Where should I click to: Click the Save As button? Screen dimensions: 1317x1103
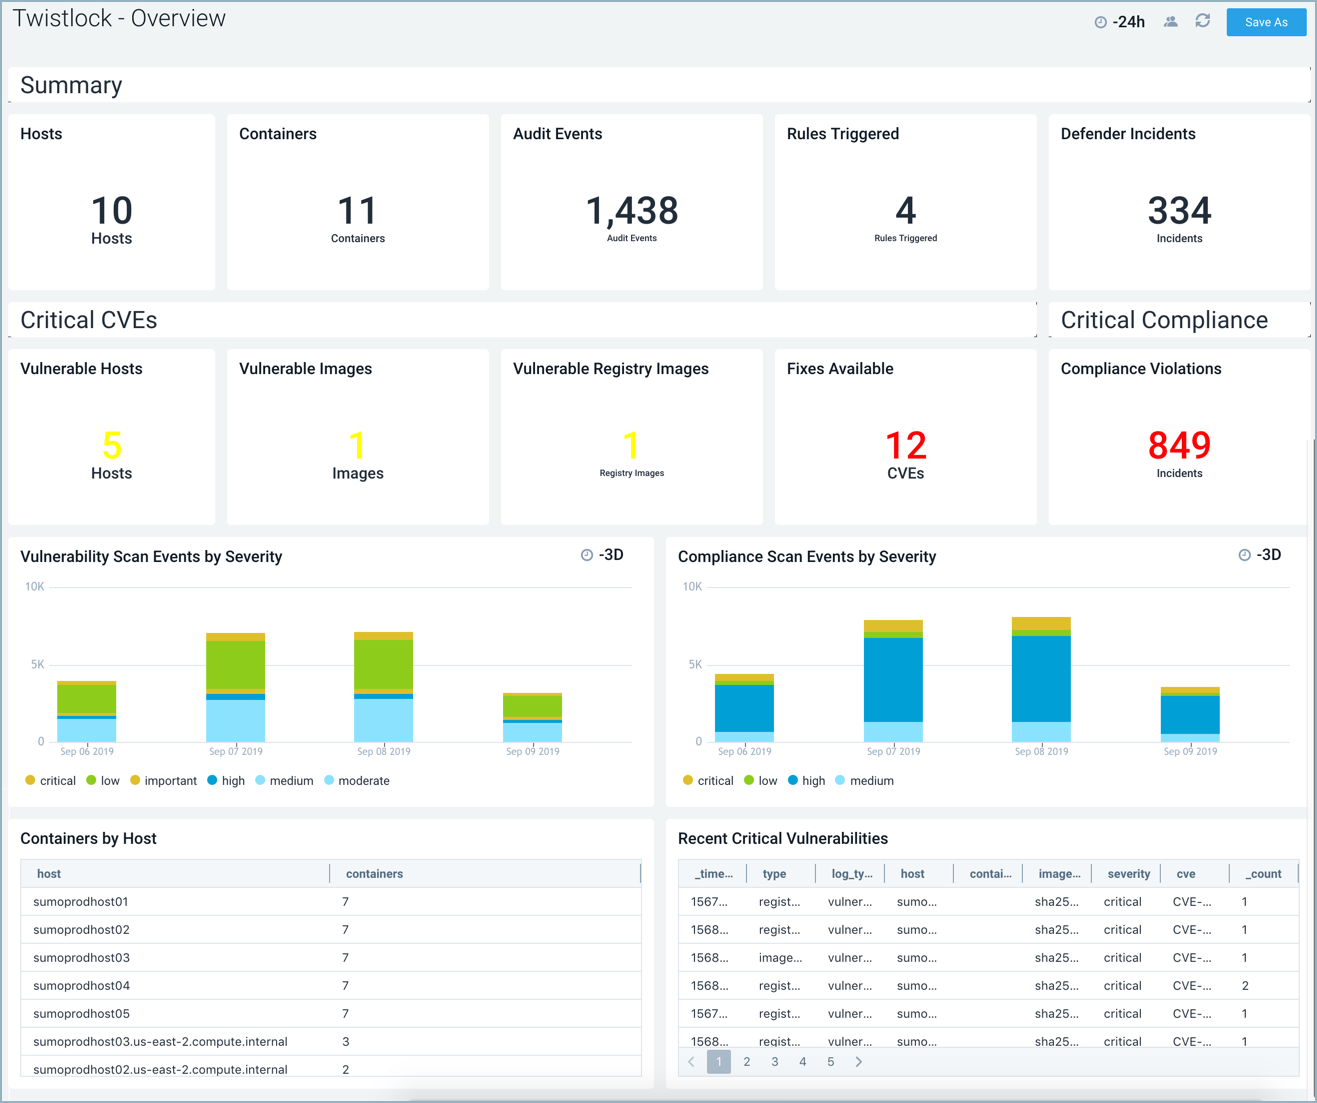click(x=1266, y=21)
